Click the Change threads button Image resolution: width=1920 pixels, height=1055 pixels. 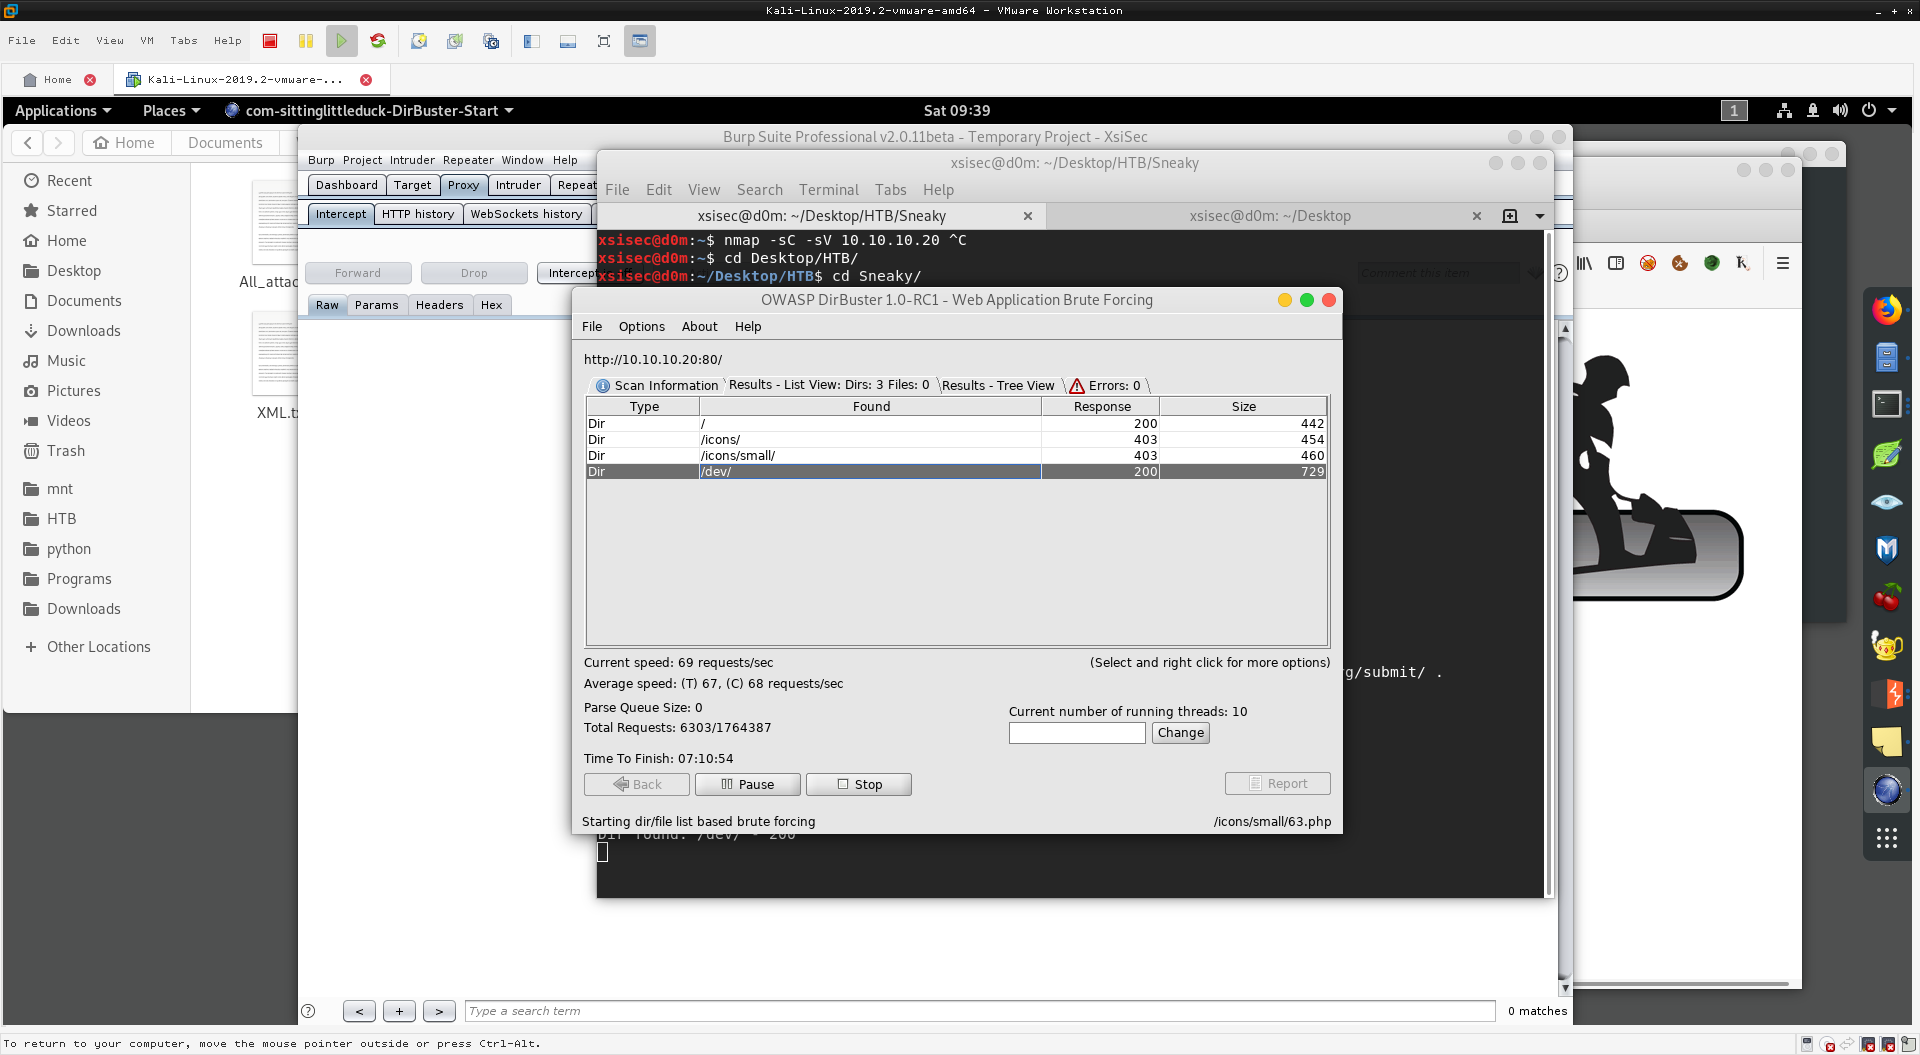click(x=1181, y=733)
